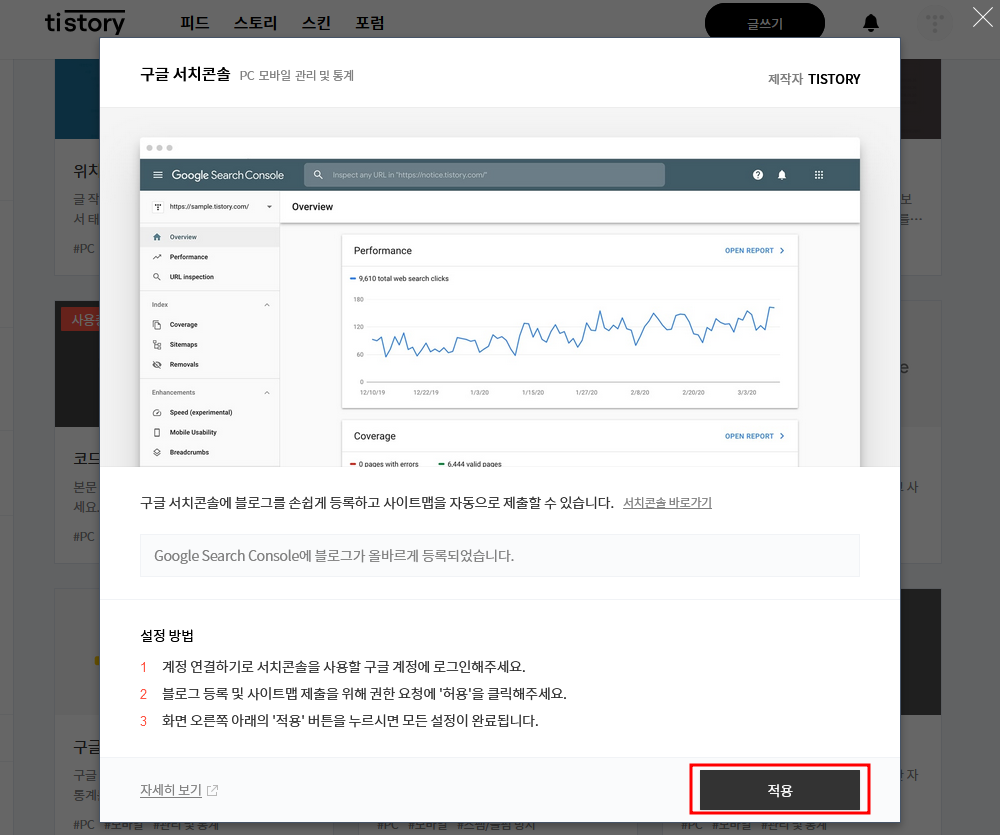This screenshot has height=835, width=1000.
Task: Open the 서치콘솔 바로가기 link
Action: pyautogui.click(x=667, y=503)
